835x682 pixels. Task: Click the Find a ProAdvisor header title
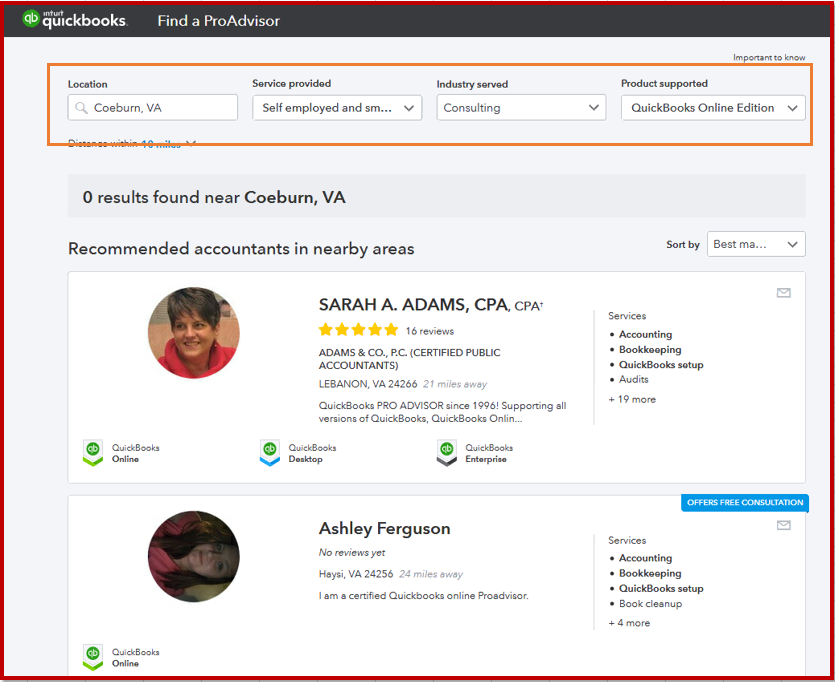coord(218,21)
